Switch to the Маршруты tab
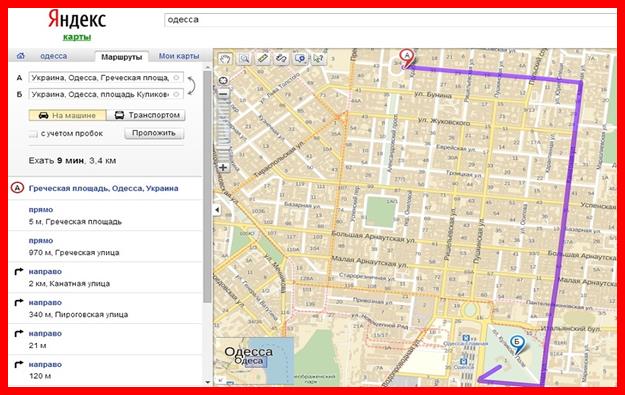The image size is (625, 395). pos(122,57)
